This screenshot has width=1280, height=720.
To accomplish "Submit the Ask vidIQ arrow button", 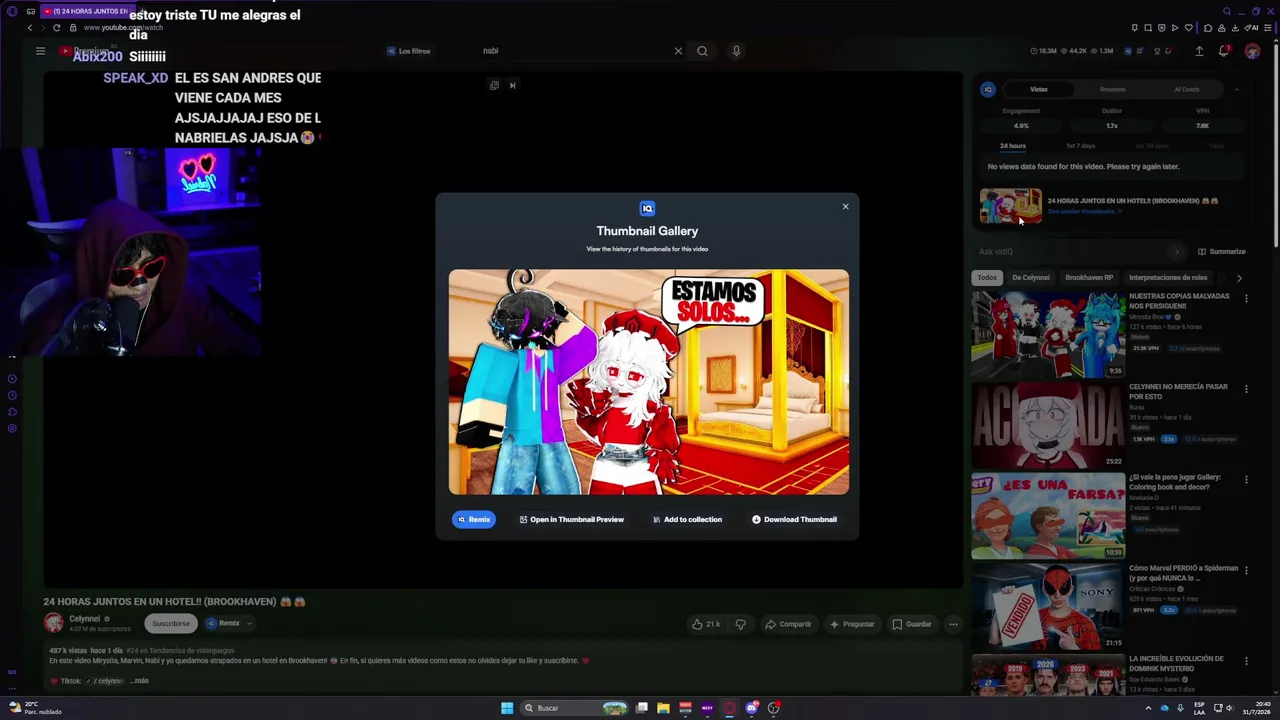I will [1176, 251].
